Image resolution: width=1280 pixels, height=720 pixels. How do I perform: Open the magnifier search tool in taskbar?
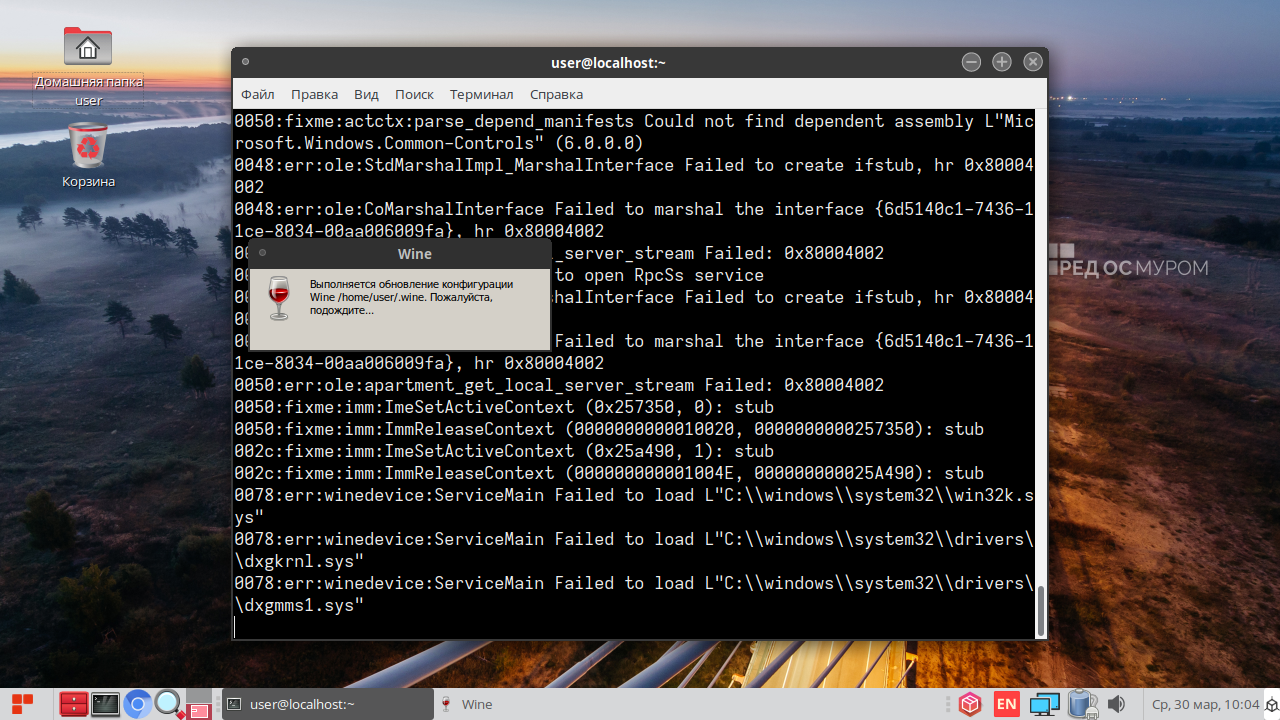168,704
